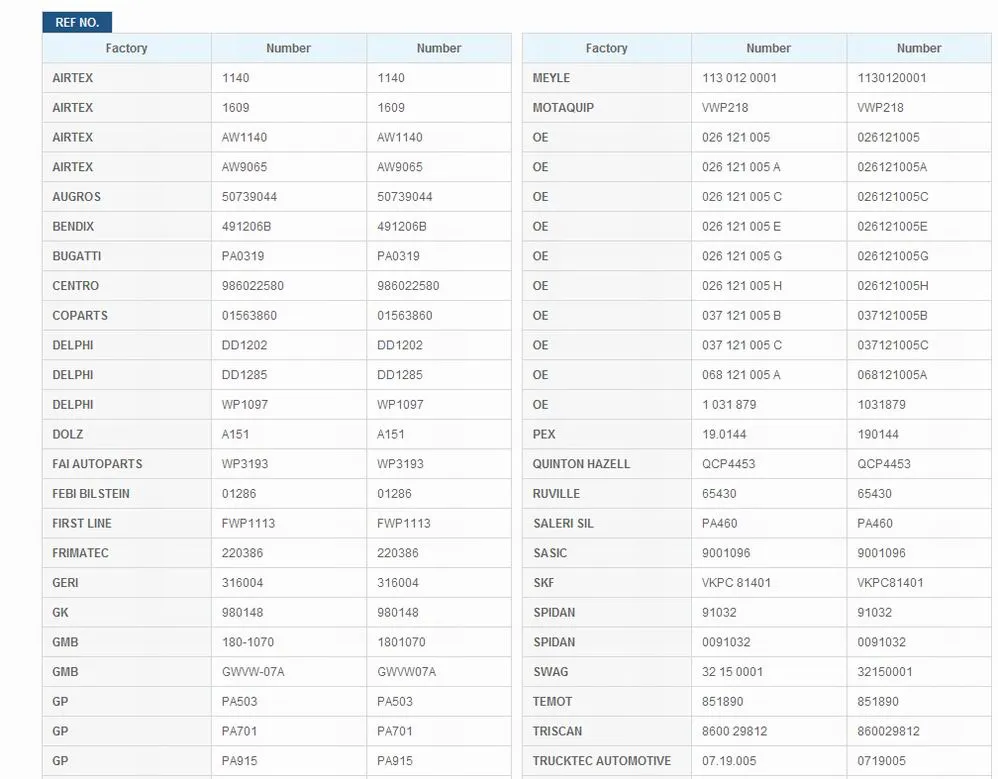Select the PEX number 19.0144
This screenshot has width=998, height=779.
(724, 435)
